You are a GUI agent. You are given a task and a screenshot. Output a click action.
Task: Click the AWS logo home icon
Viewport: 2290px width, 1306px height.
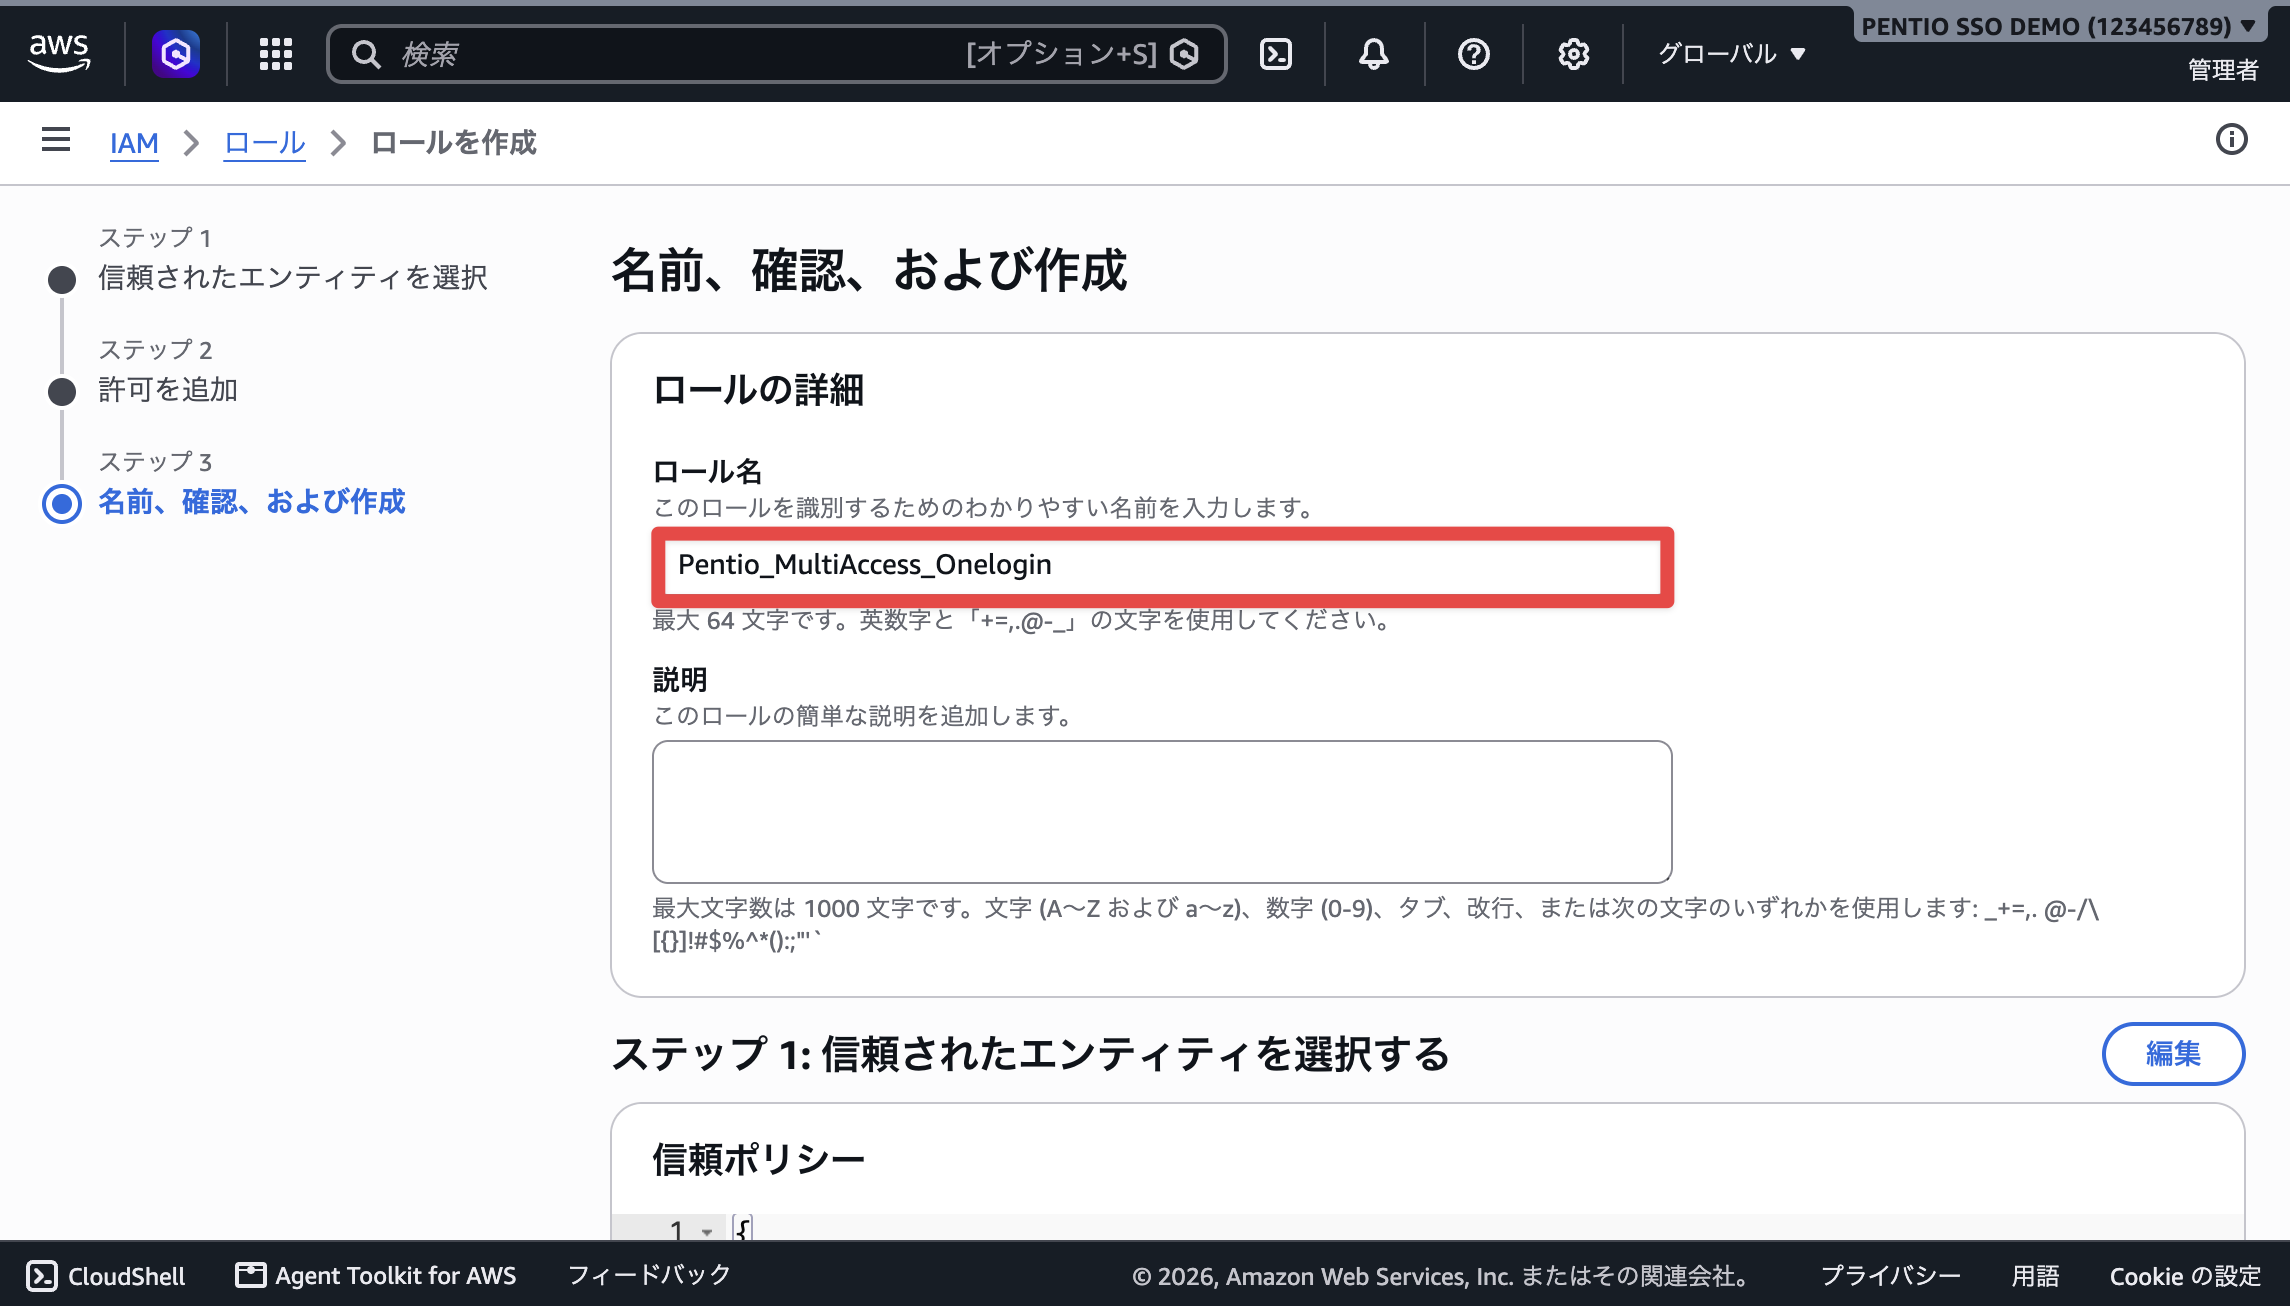point(59,53)
